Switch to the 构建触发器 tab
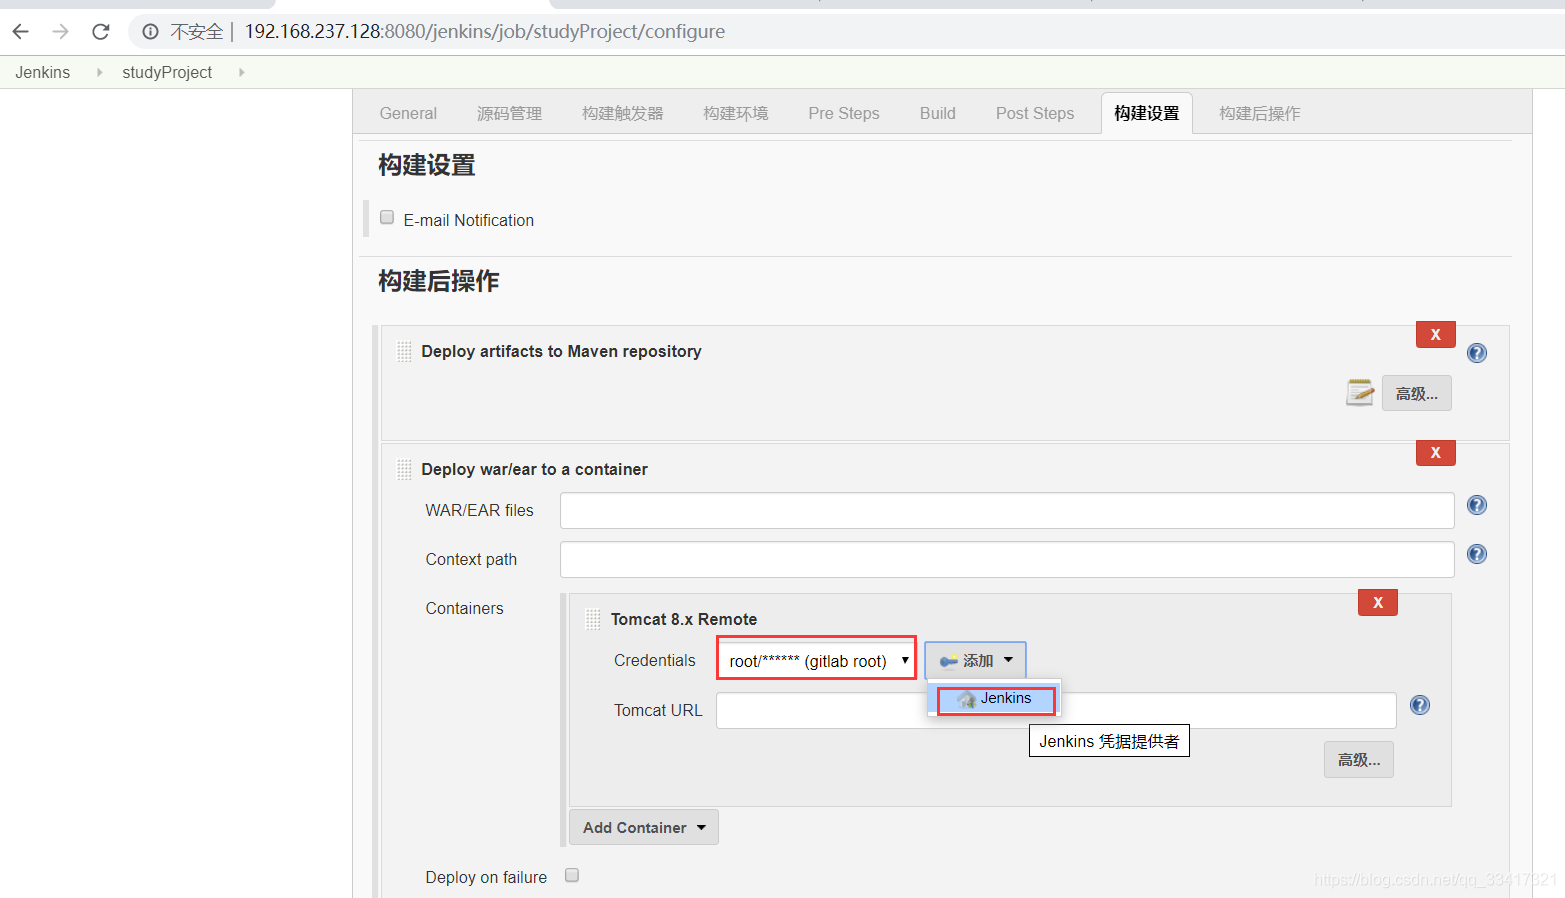 click(x=622, y=113)
